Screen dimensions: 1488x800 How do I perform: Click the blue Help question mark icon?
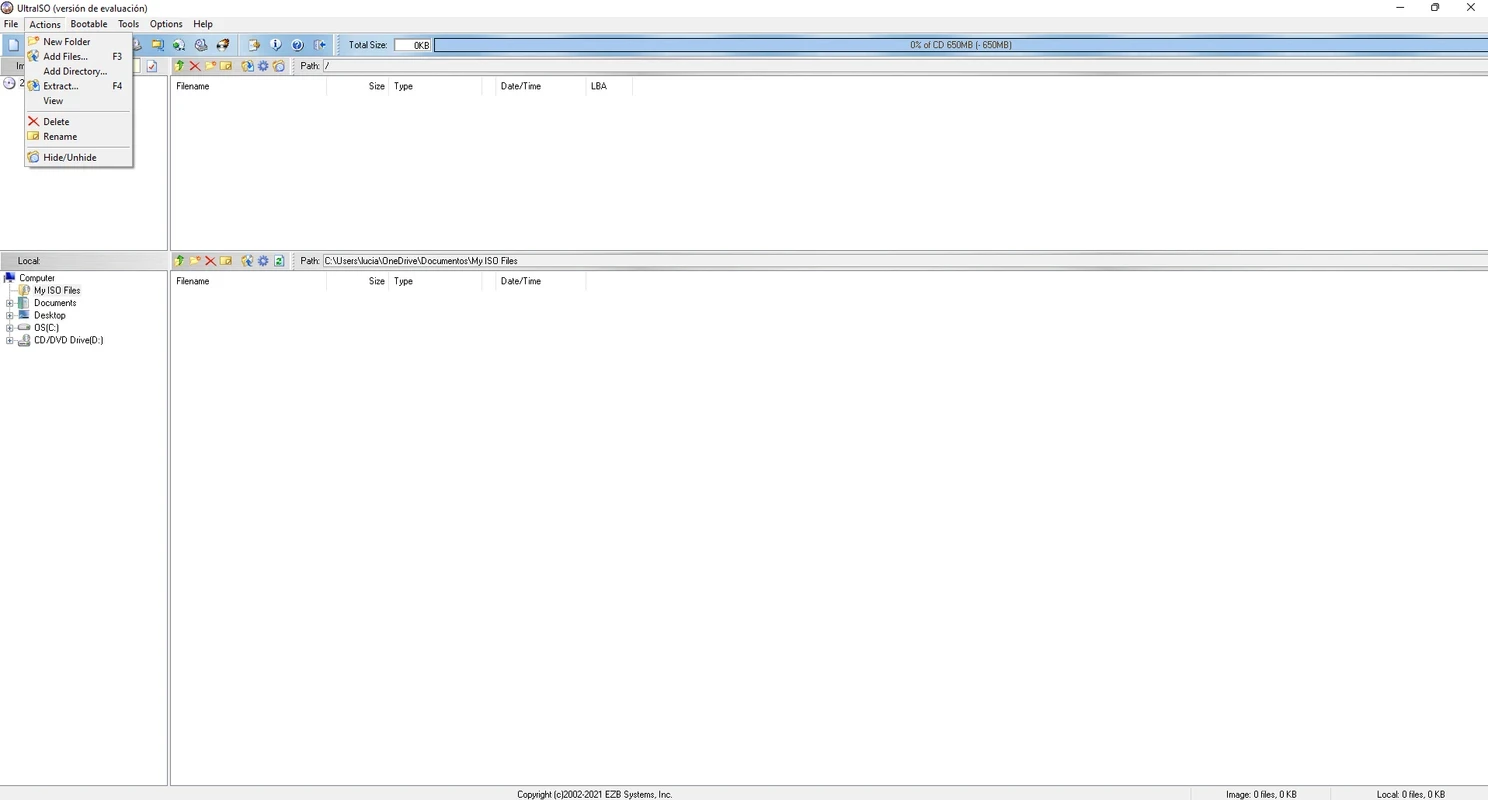point(297,45)
